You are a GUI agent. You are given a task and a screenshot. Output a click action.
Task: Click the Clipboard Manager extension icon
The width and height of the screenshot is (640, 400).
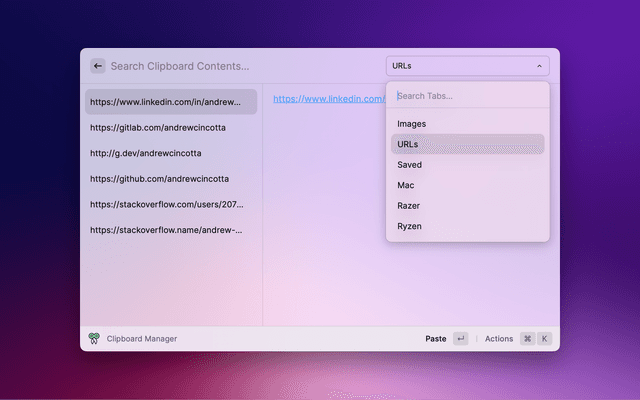point(94,339)
